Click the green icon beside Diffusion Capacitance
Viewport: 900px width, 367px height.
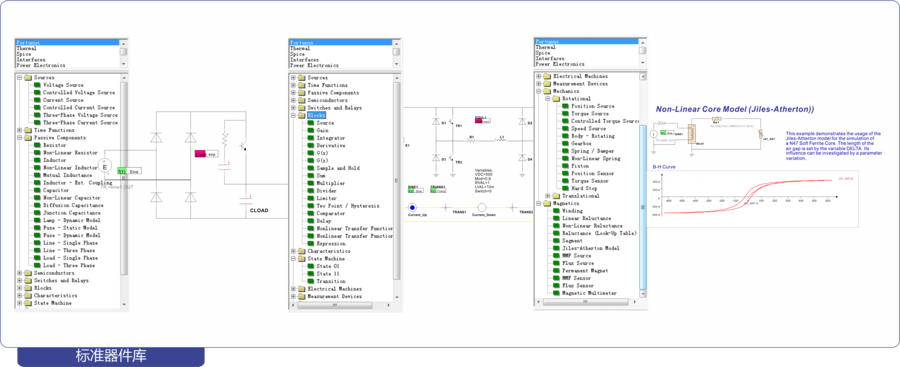tap(37, 205)
